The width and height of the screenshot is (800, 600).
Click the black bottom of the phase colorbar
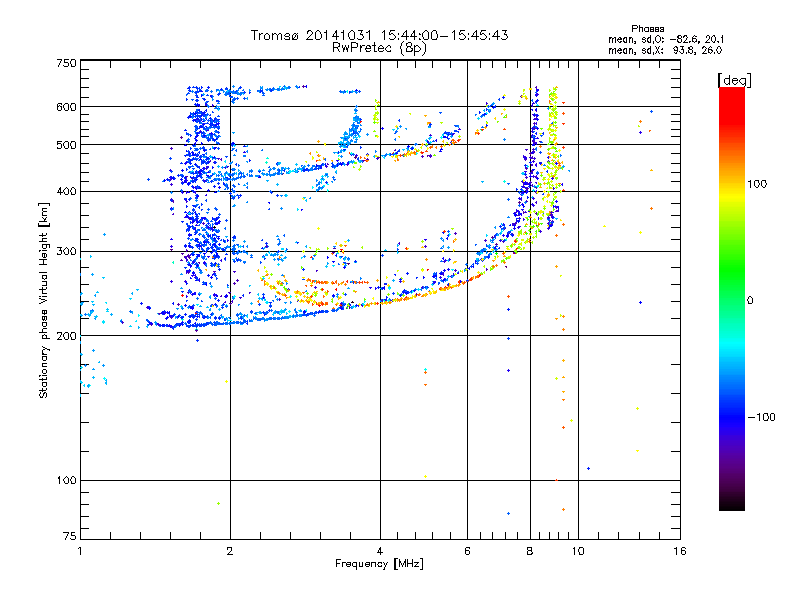(732, 503)
